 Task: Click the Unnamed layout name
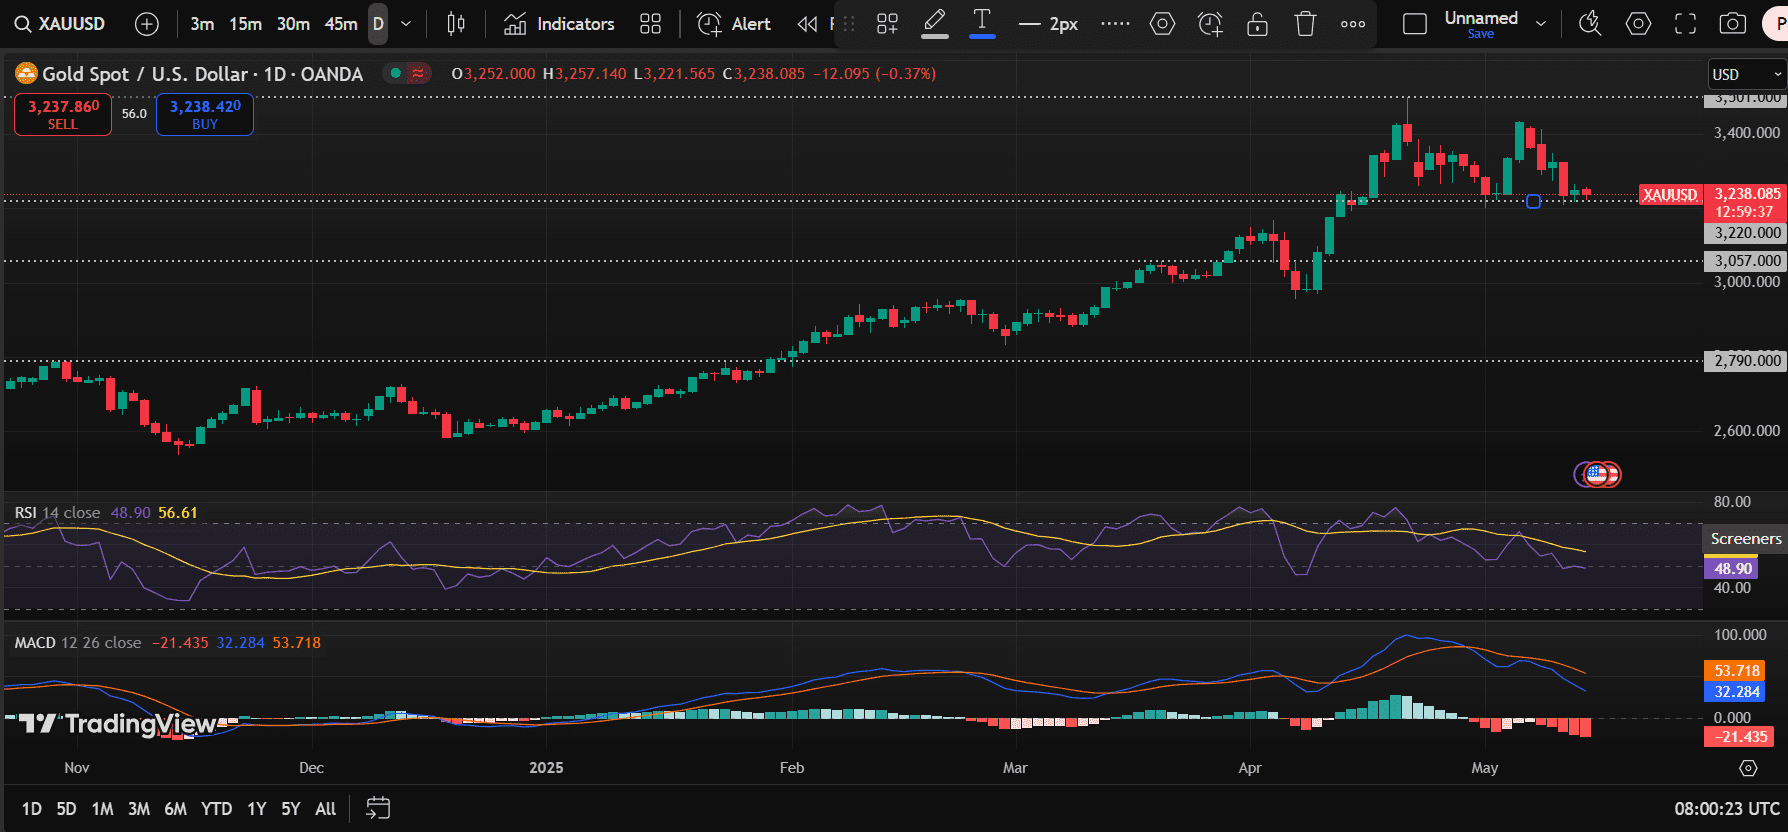tap(1481, 18)
